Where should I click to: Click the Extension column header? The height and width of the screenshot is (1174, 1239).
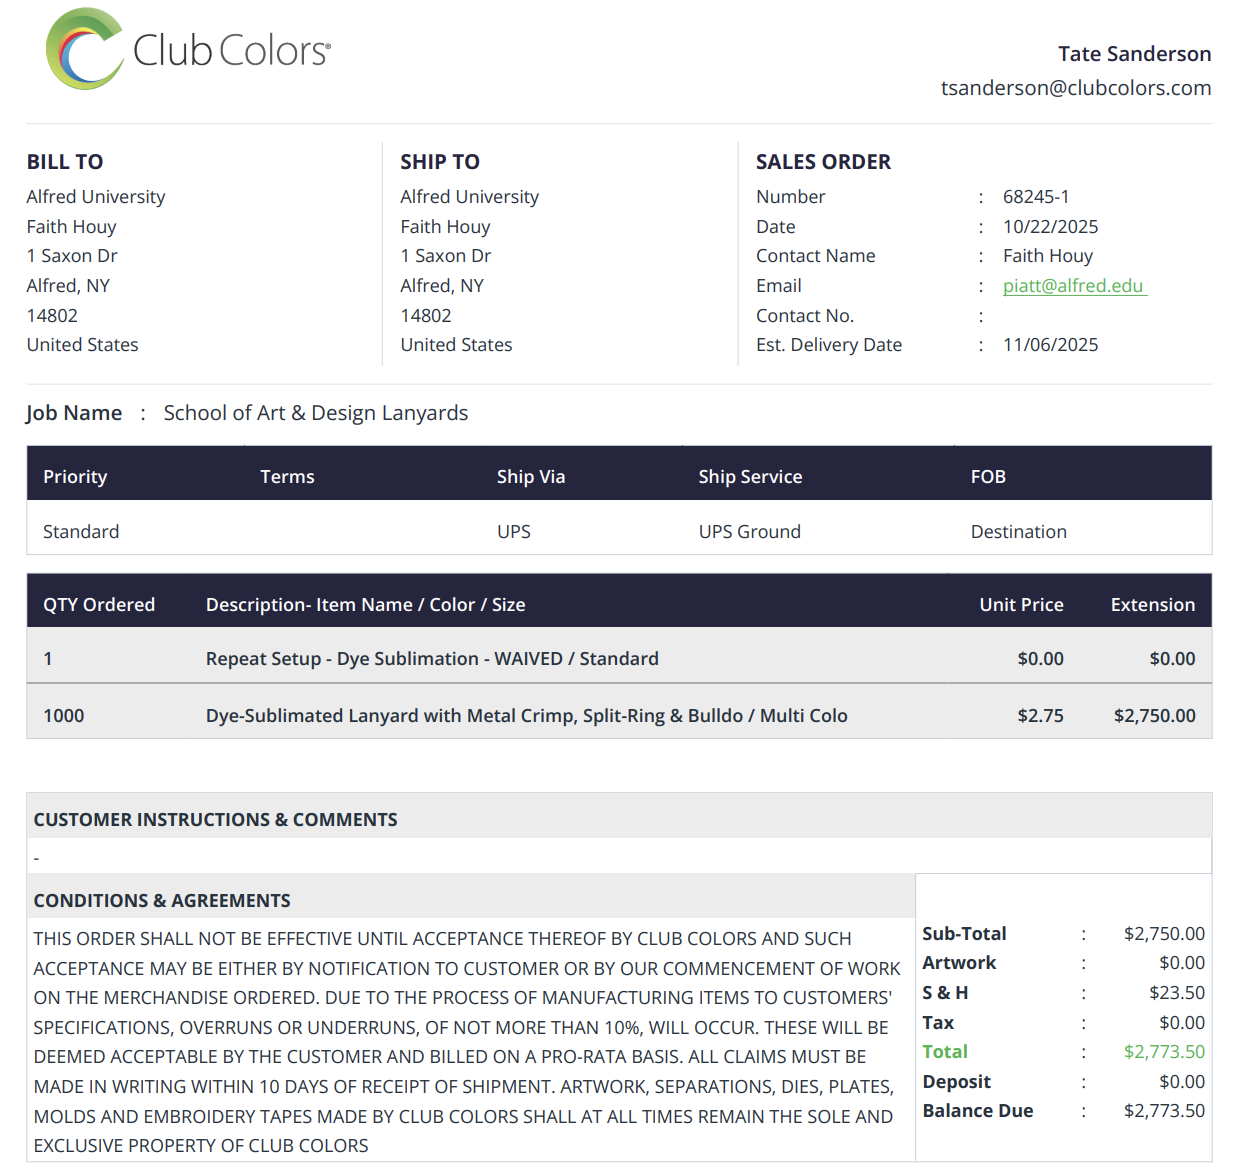pyautogui.click(x=1153, y=605)
